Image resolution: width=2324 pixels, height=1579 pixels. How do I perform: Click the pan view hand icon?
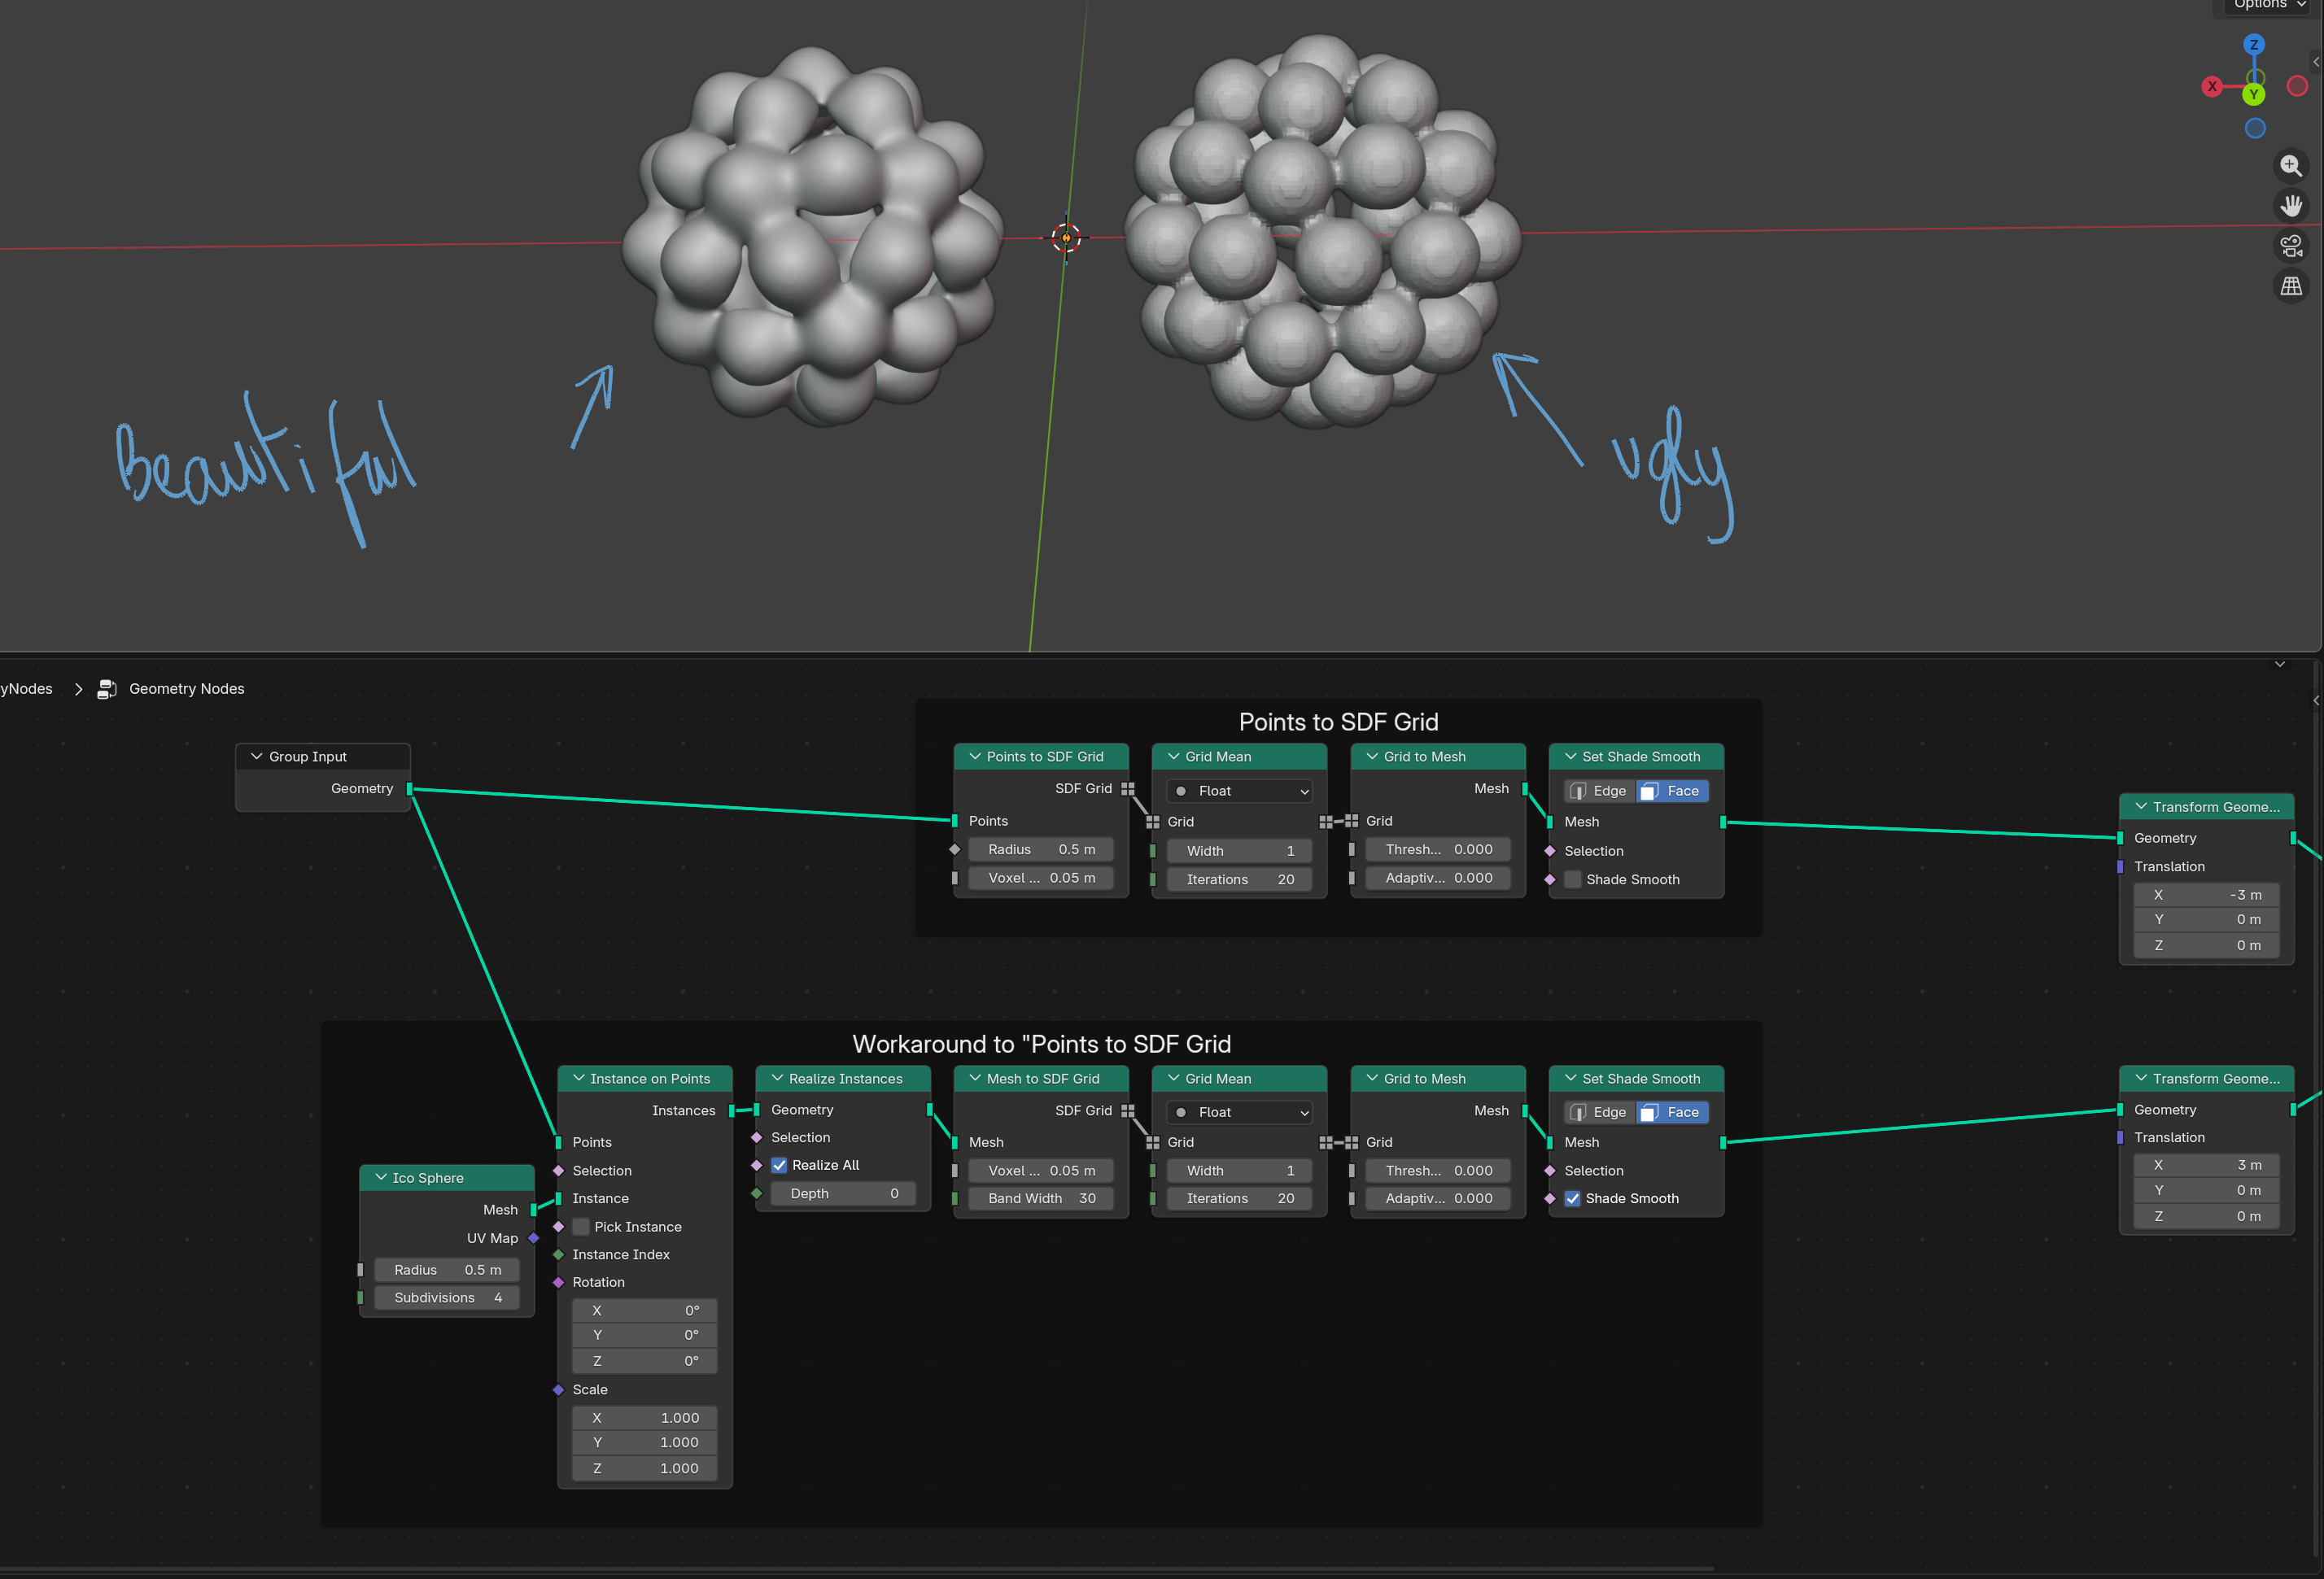2290,206
